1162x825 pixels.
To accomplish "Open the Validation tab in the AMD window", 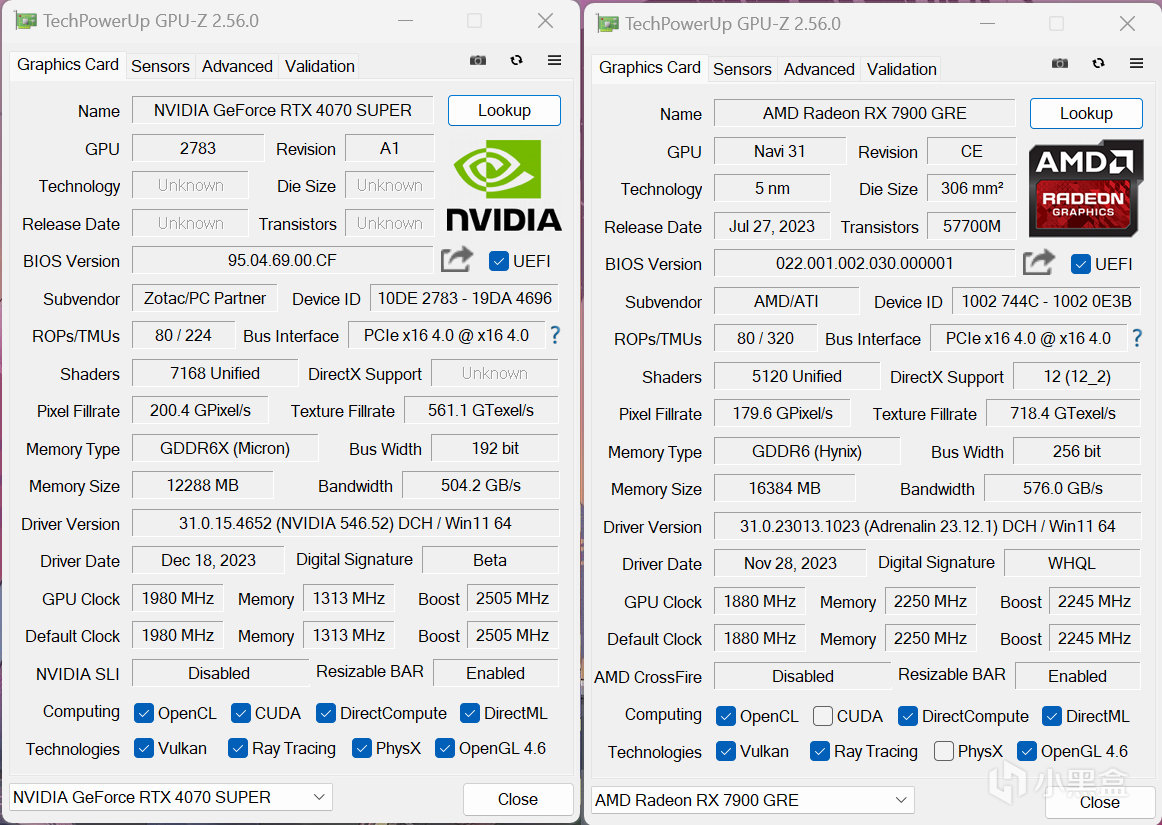I will 901,69.
